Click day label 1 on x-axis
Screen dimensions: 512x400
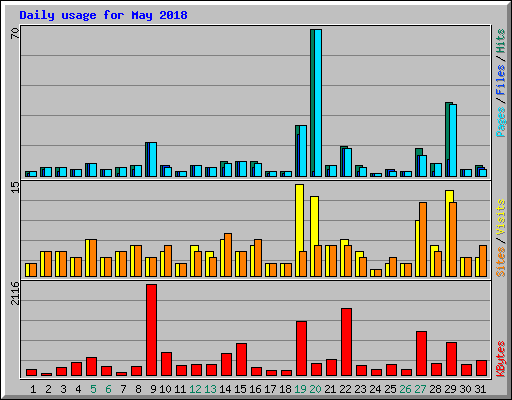tap(33, 389)
